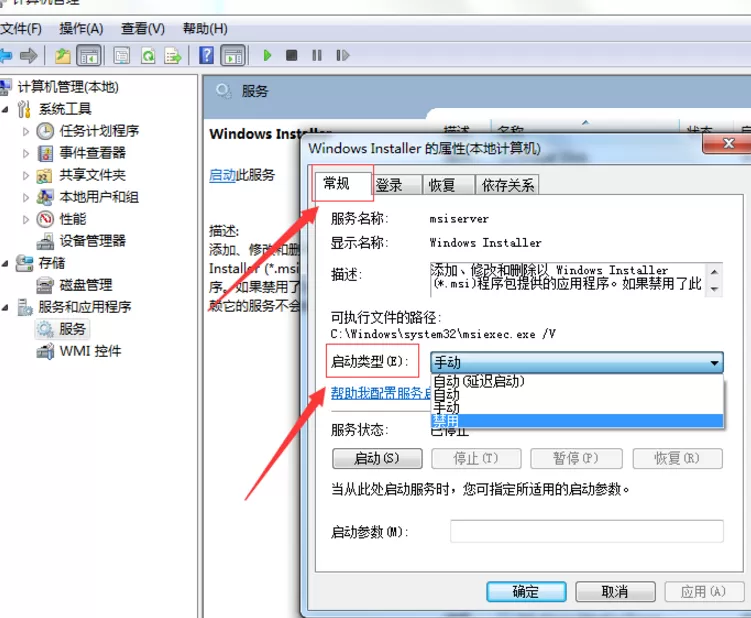Select WMI 控件 in tree
751x618 pixels.
pos(91,351)
